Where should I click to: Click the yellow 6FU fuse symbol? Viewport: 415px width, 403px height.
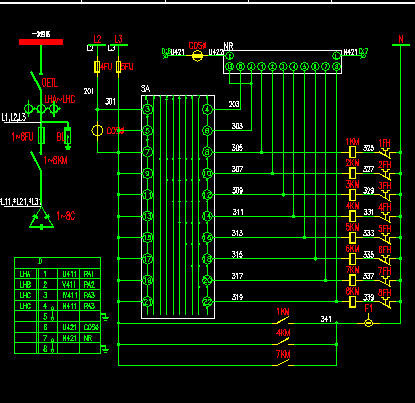(118, 67)
